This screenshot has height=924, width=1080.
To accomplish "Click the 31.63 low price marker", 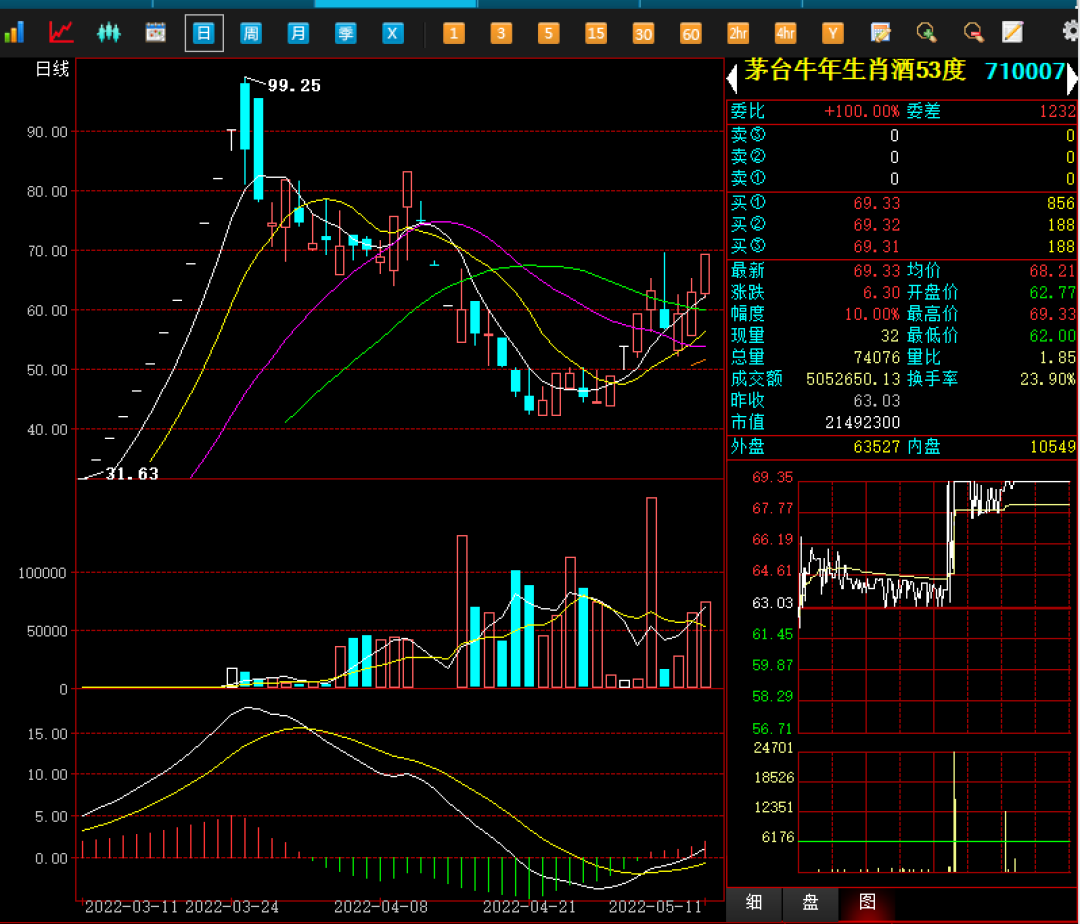I will [132, 474].
